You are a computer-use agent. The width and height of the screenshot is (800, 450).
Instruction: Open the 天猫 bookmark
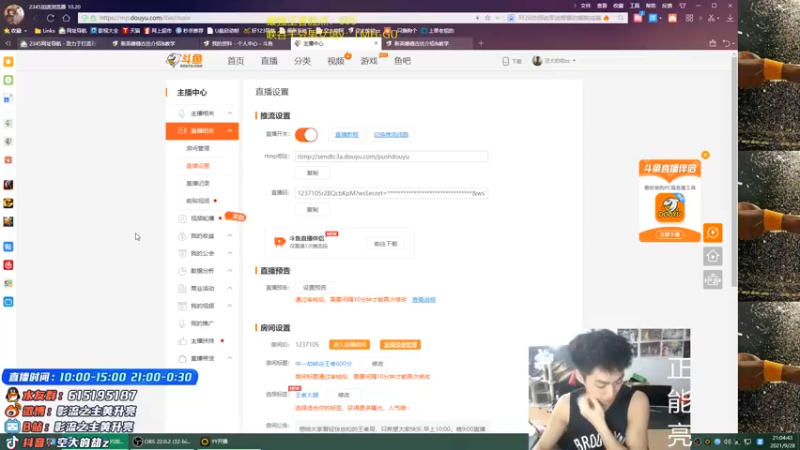(131, 31)
